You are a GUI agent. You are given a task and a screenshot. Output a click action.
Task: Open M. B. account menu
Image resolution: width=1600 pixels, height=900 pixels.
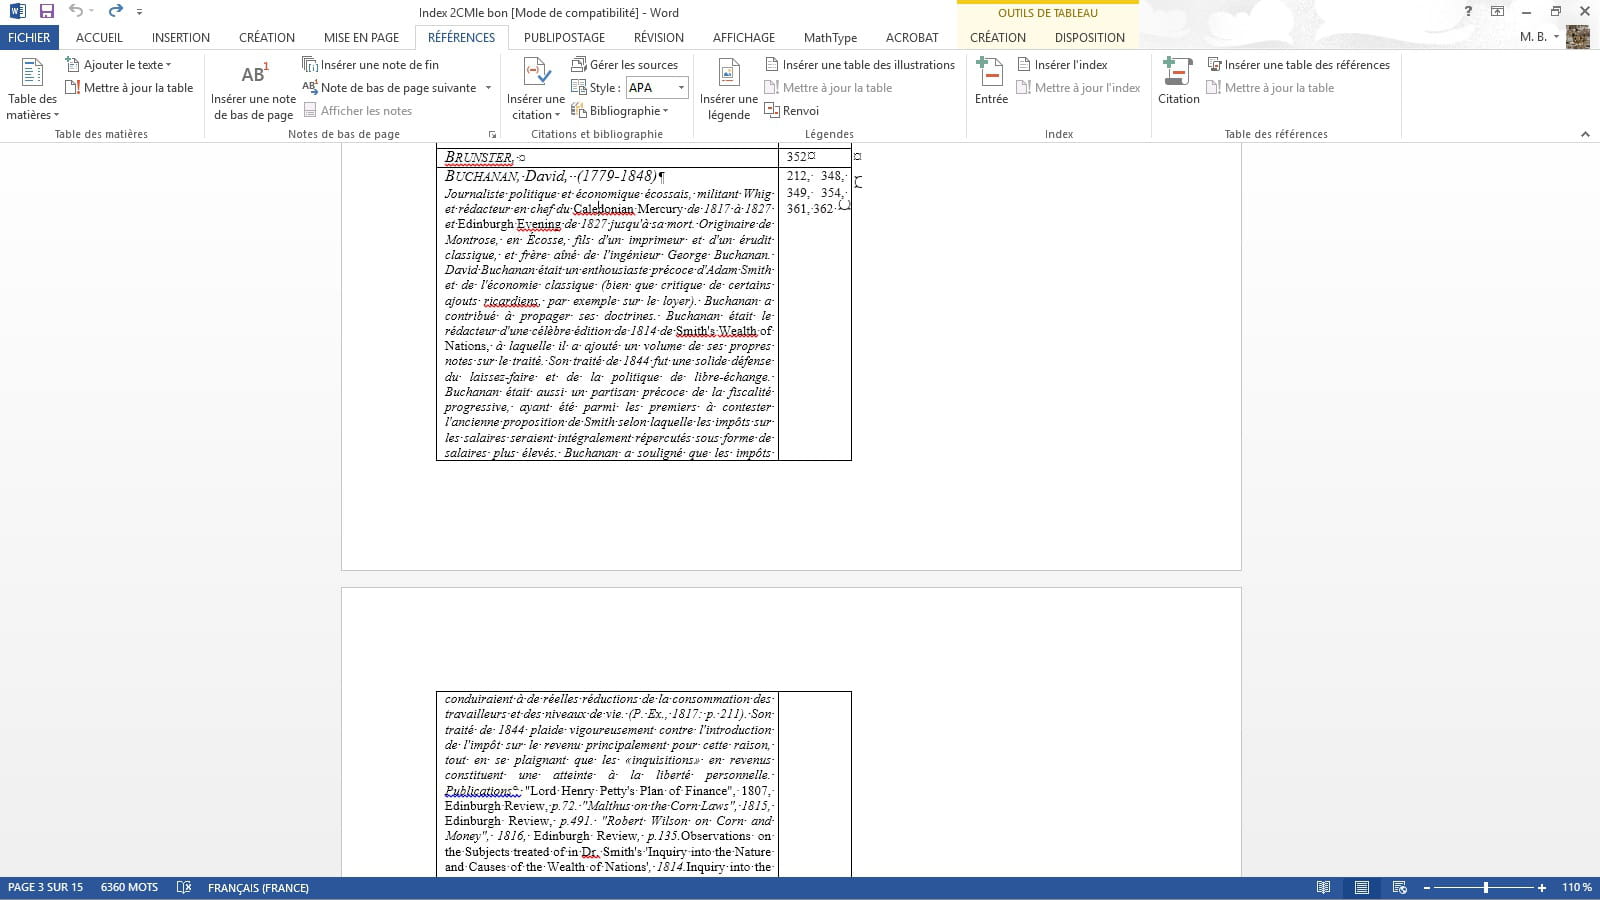[1539, 37]
